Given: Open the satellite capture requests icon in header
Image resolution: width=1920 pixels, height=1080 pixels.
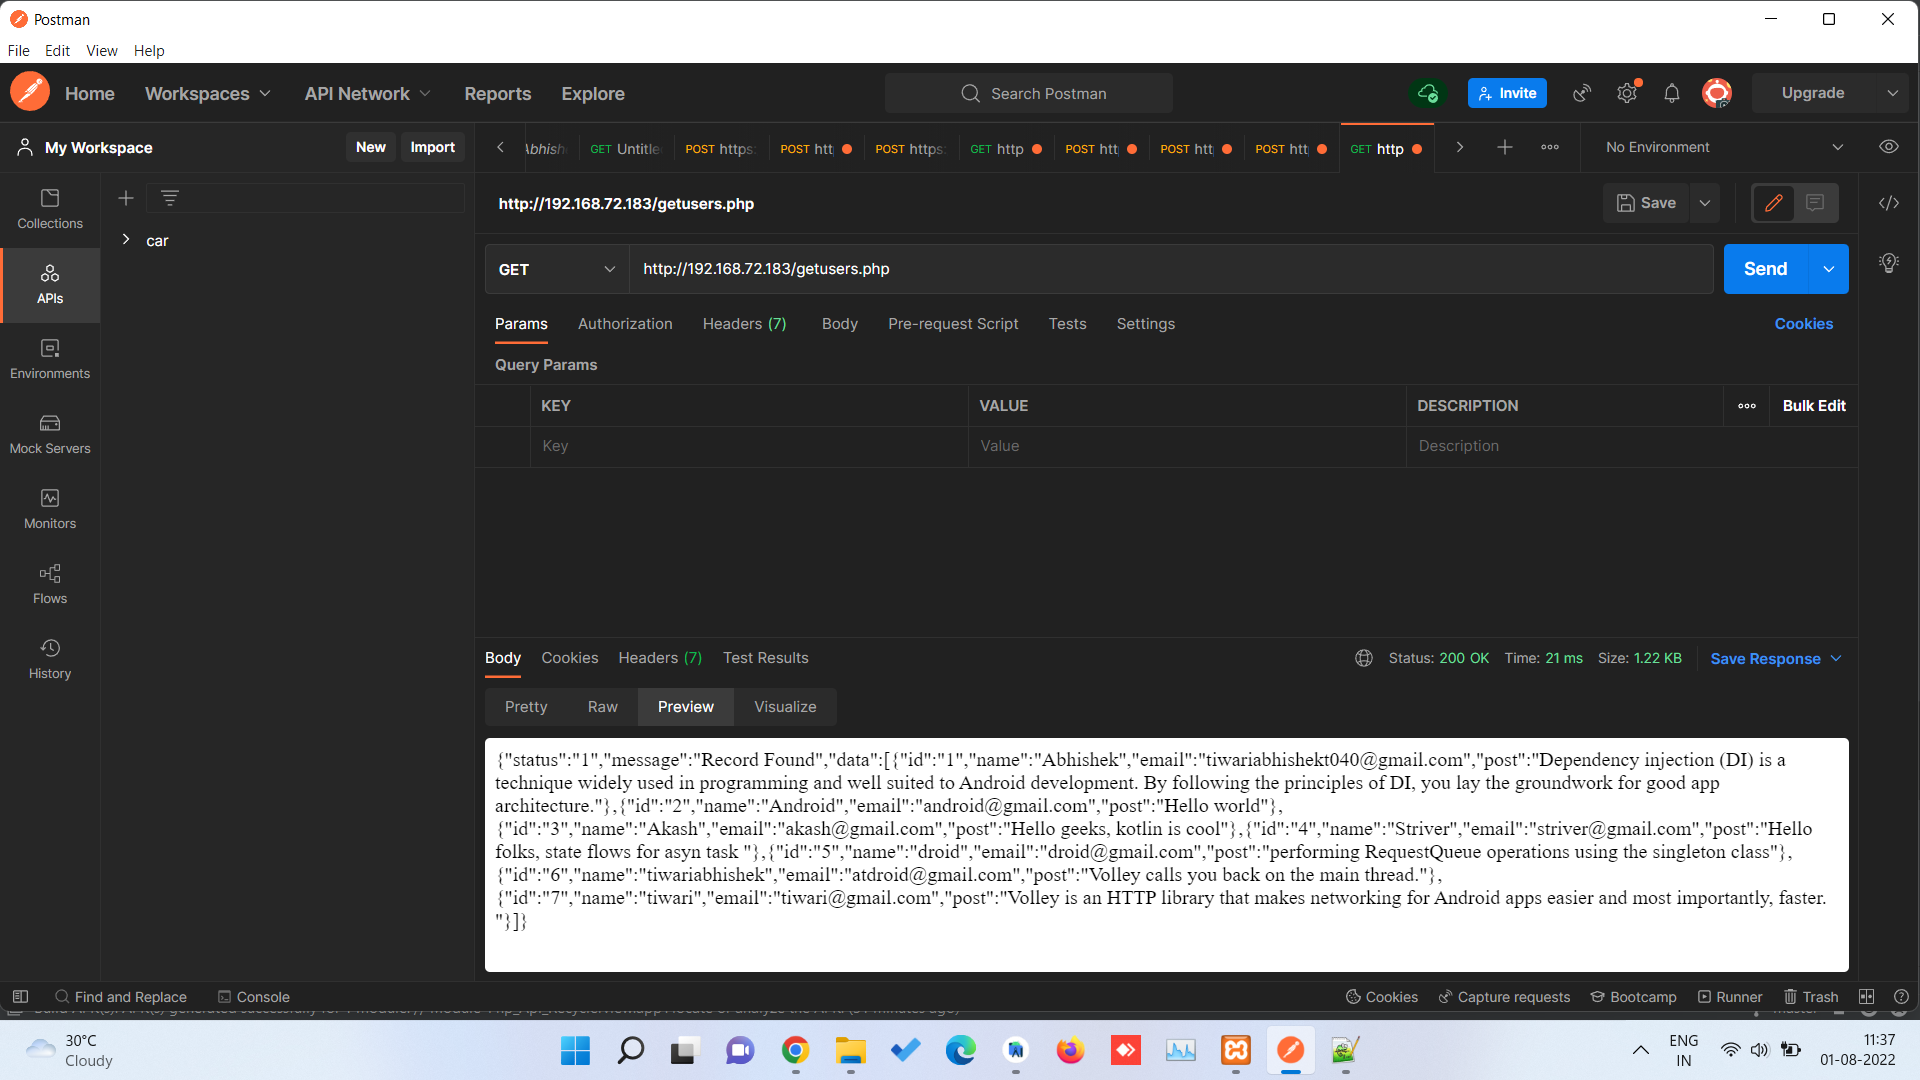Looking at the screenshot, I should [1581, 93].
